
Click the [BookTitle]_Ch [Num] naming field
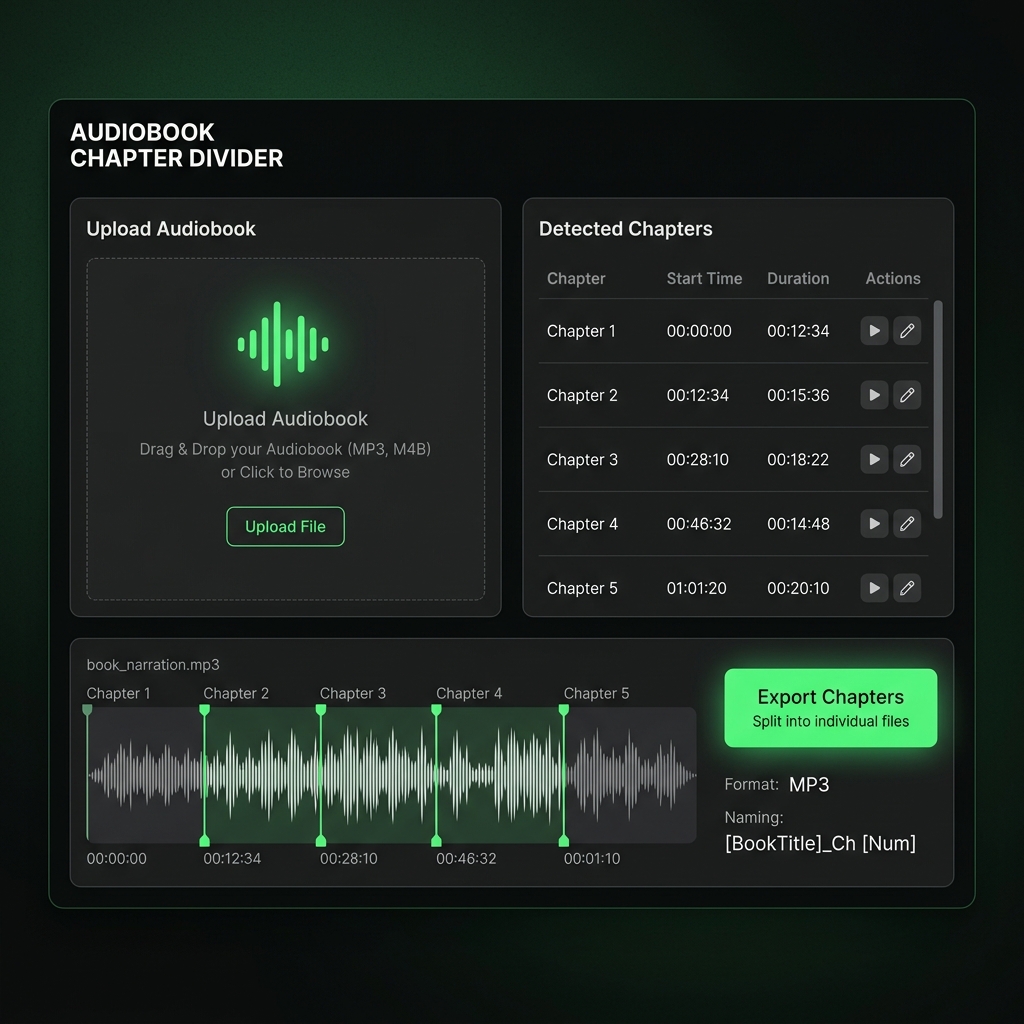820,843
